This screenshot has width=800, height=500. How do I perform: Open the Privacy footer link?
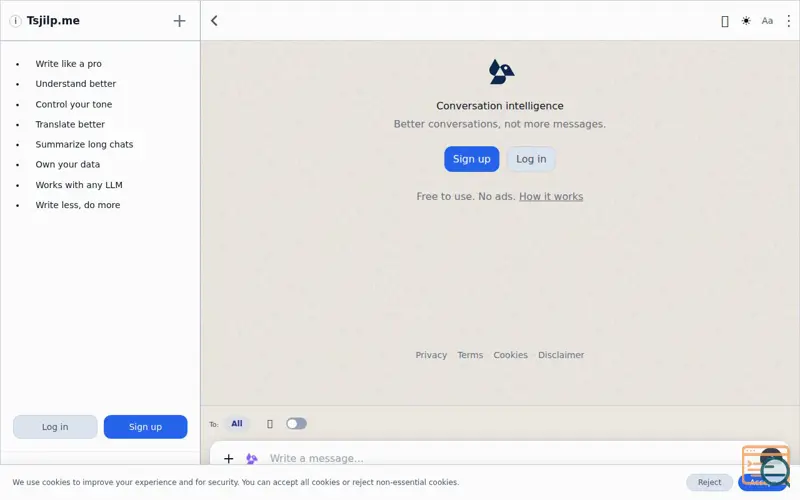click(431, 355)
